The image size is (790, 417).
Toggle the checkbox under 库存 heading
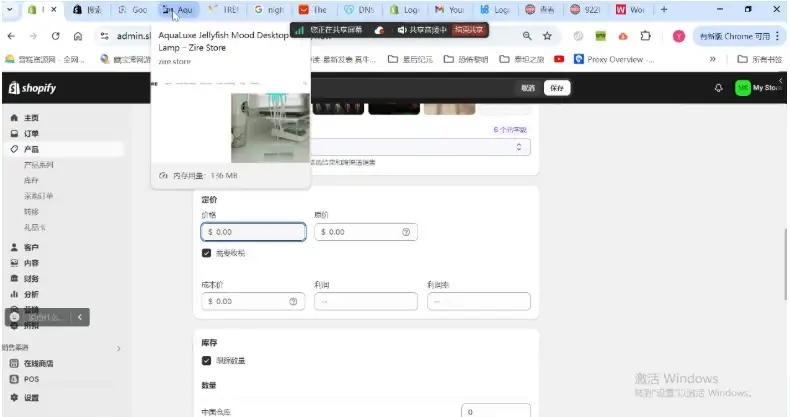(x=207, y=360)
